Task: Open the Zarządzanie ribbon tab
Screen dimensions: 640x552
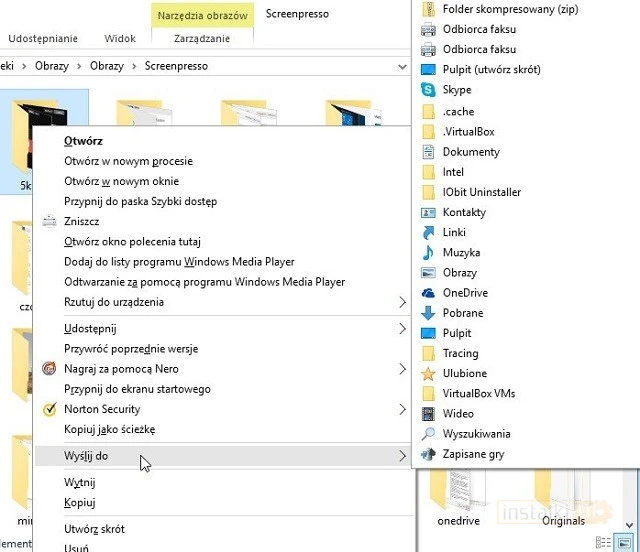Action: click(201, 39)
